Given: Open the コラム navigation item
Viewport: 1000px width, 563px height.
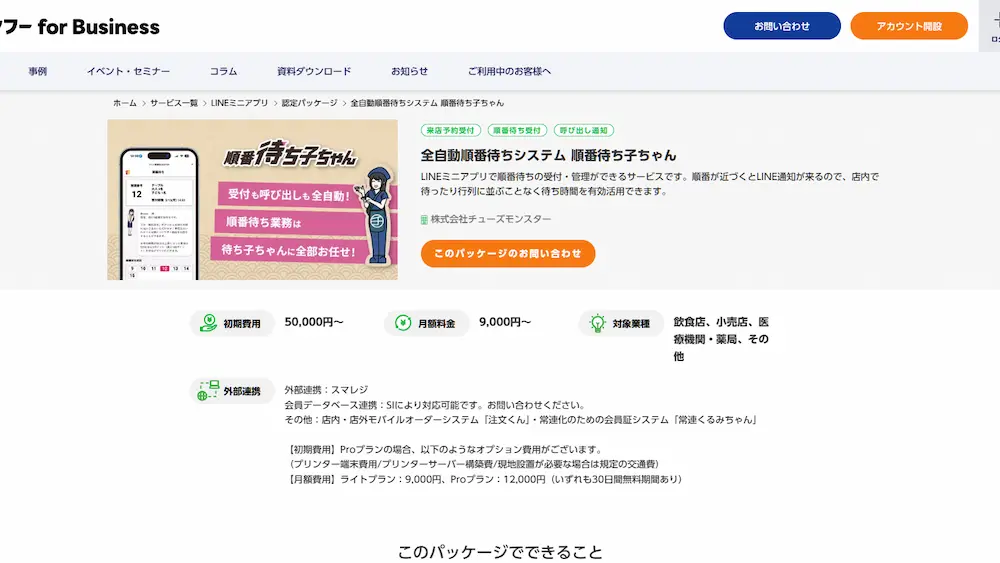Looking at the screenshot, I should [223, 72].
